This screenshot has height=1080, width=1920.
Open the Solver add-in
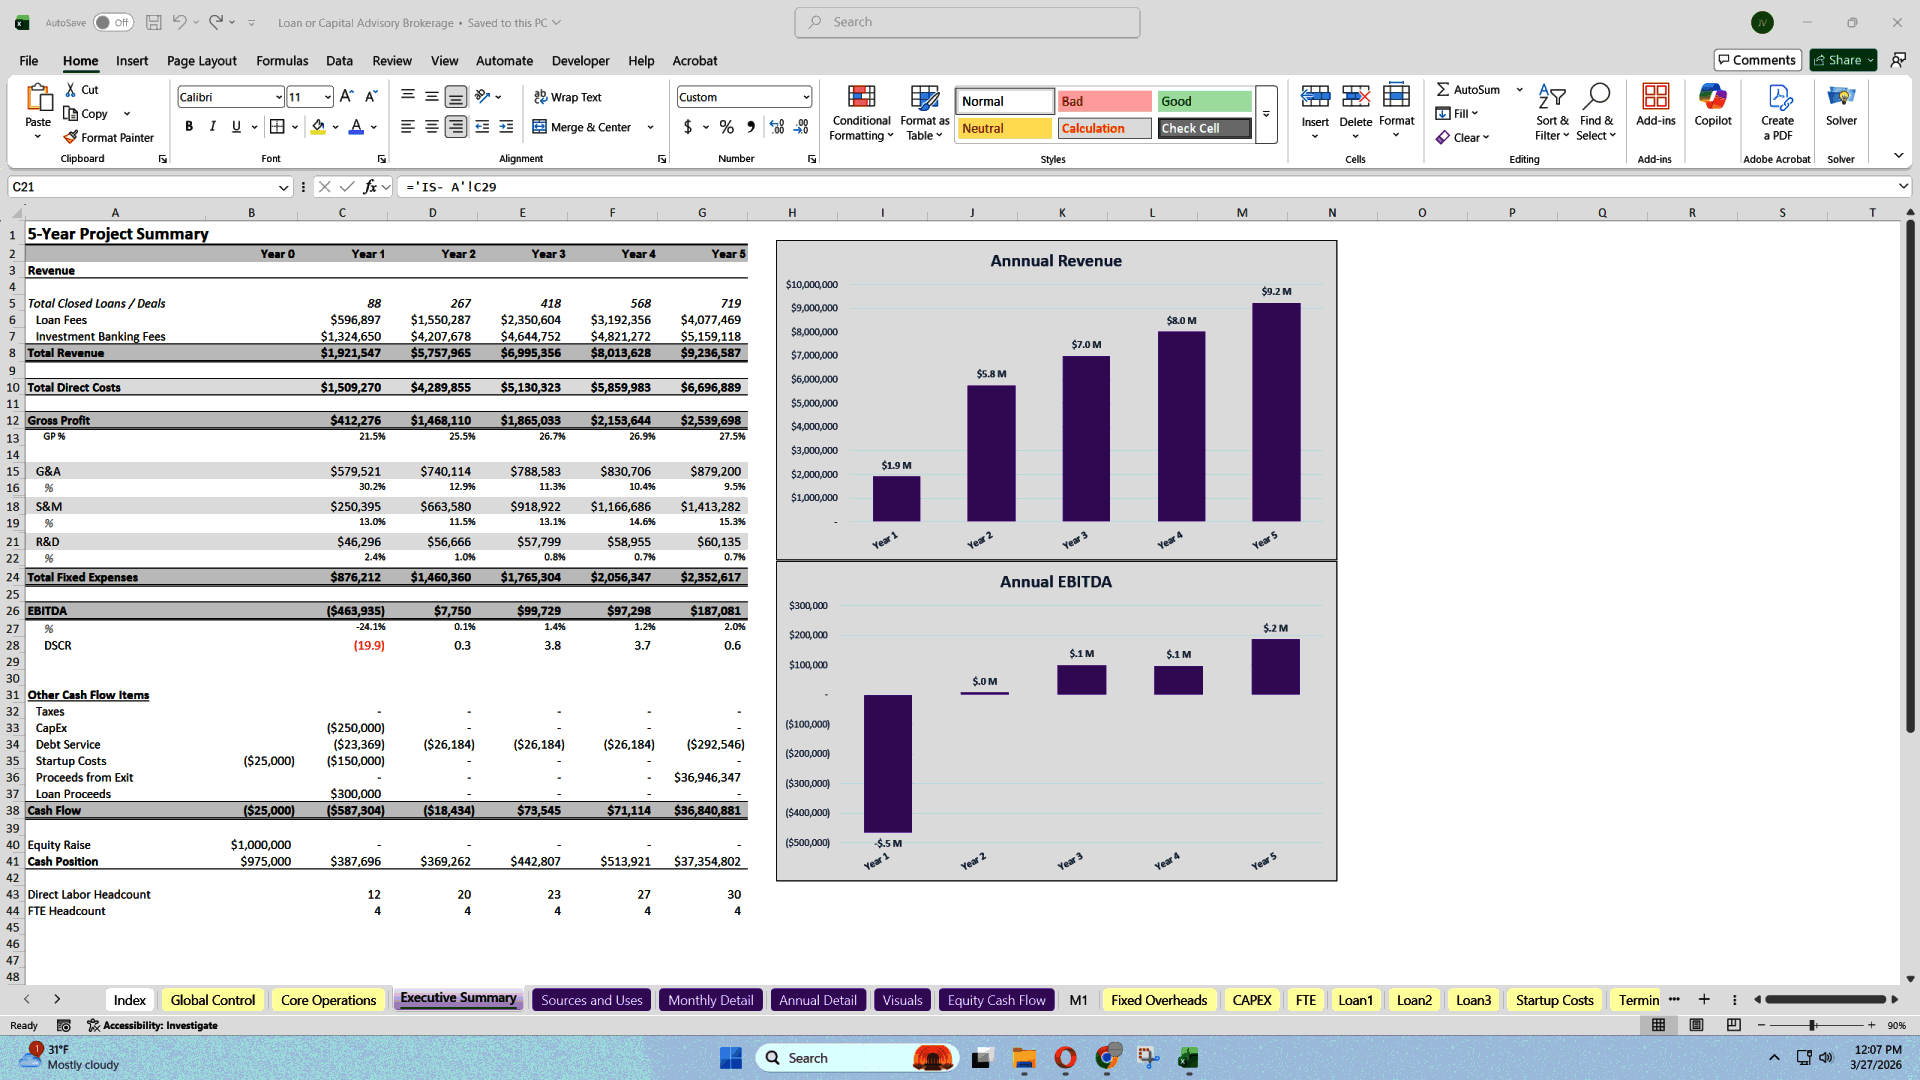pos(1841,108)
